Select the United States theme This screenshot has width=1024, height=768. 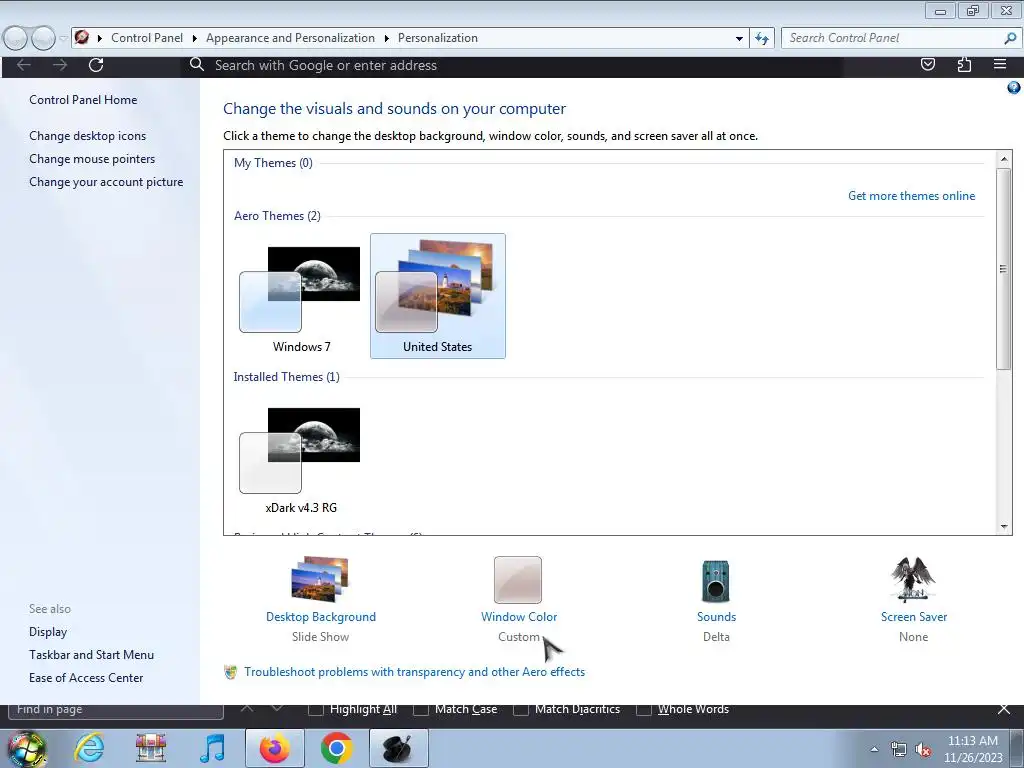pos(438,296)
